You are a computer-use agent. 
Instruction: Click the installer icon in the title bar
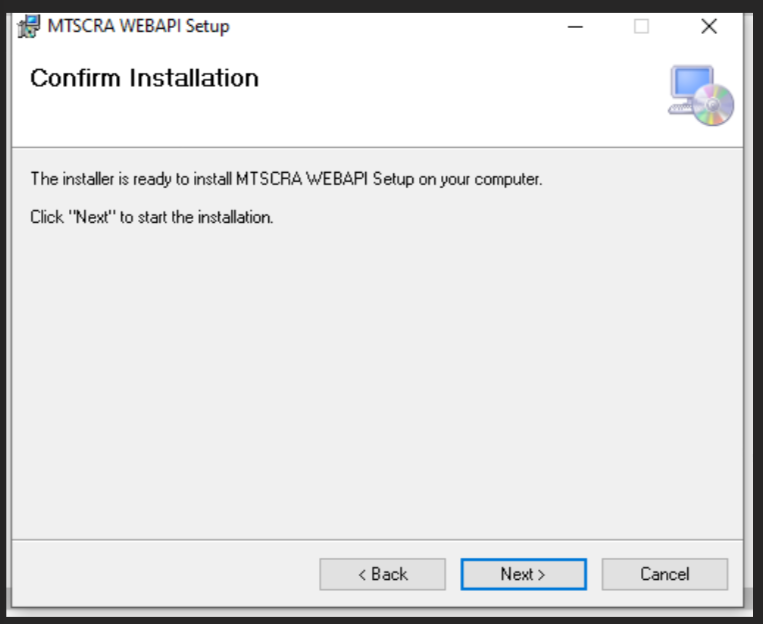pos(30,27)
